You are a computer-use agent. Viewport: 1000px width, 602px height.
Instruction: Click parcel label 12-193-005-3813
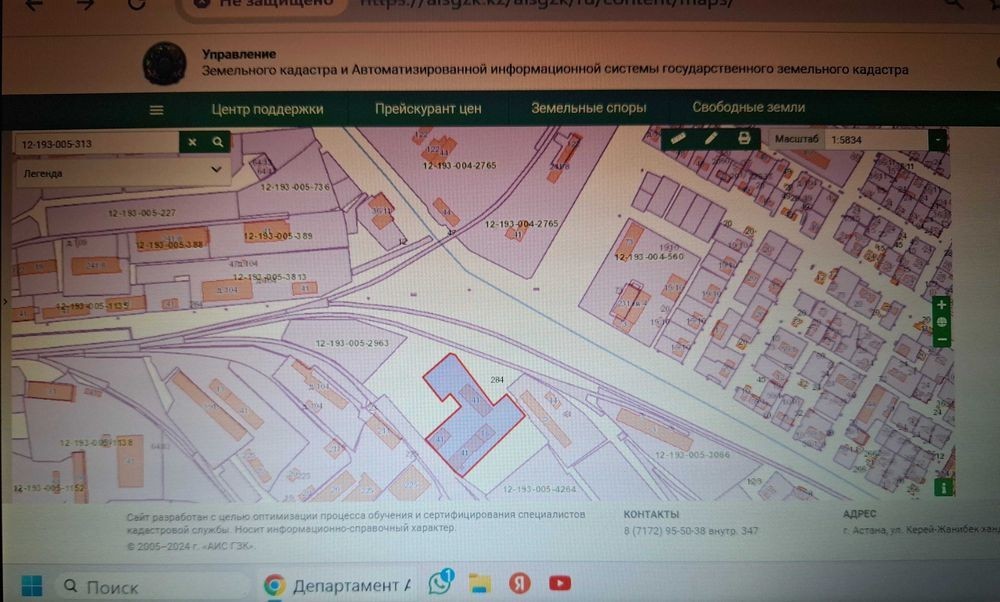click(x=269, y=277)
